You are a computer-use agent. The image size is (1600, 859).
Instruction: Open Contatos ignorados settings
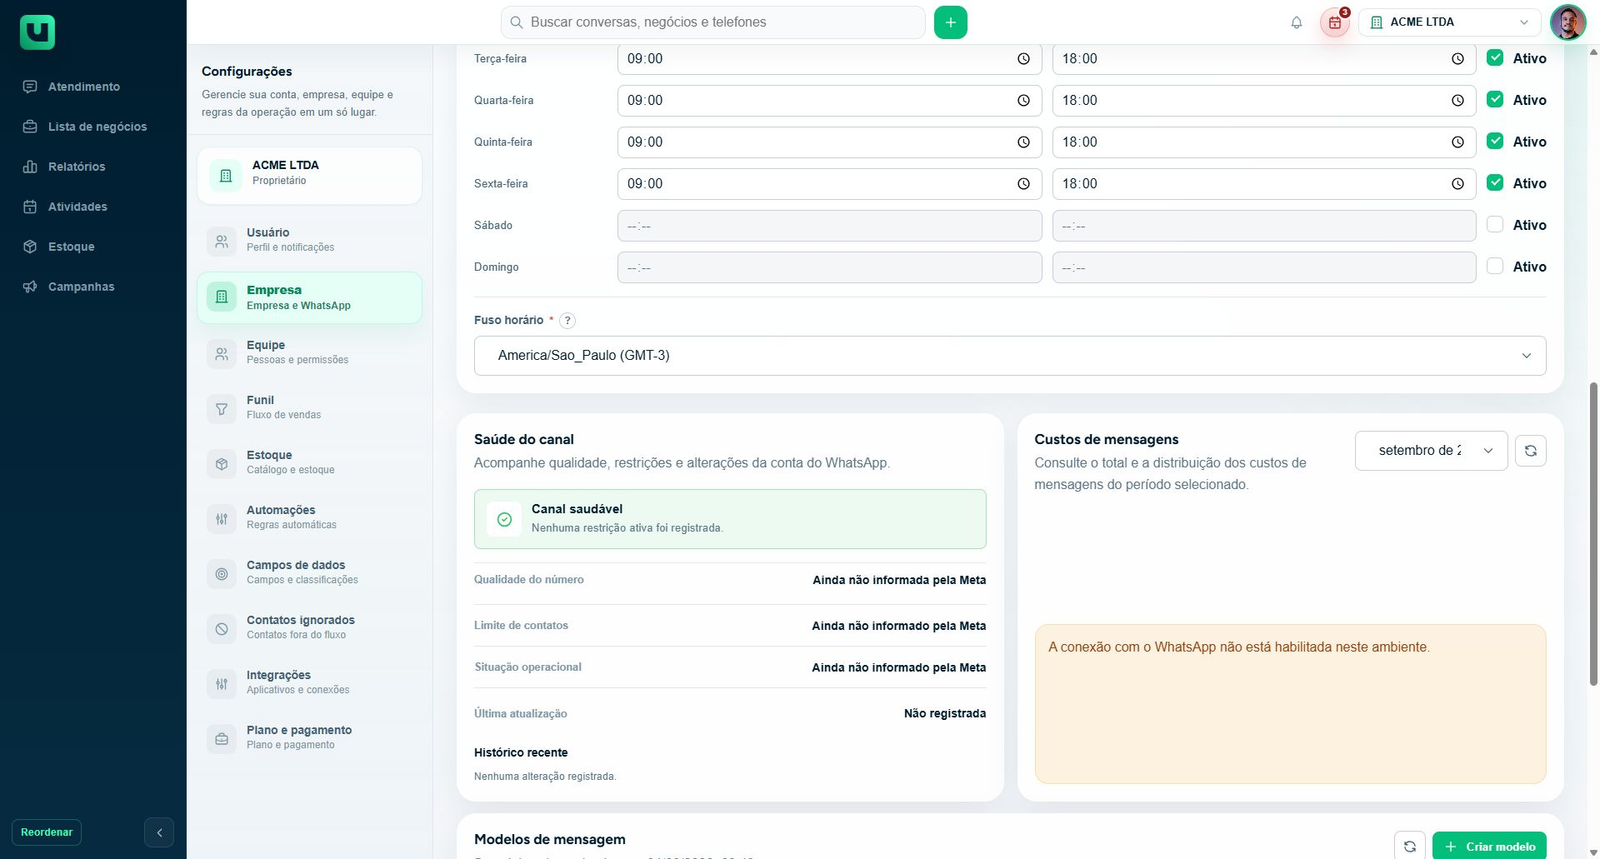pyautogui.click(x=310, y=627)
